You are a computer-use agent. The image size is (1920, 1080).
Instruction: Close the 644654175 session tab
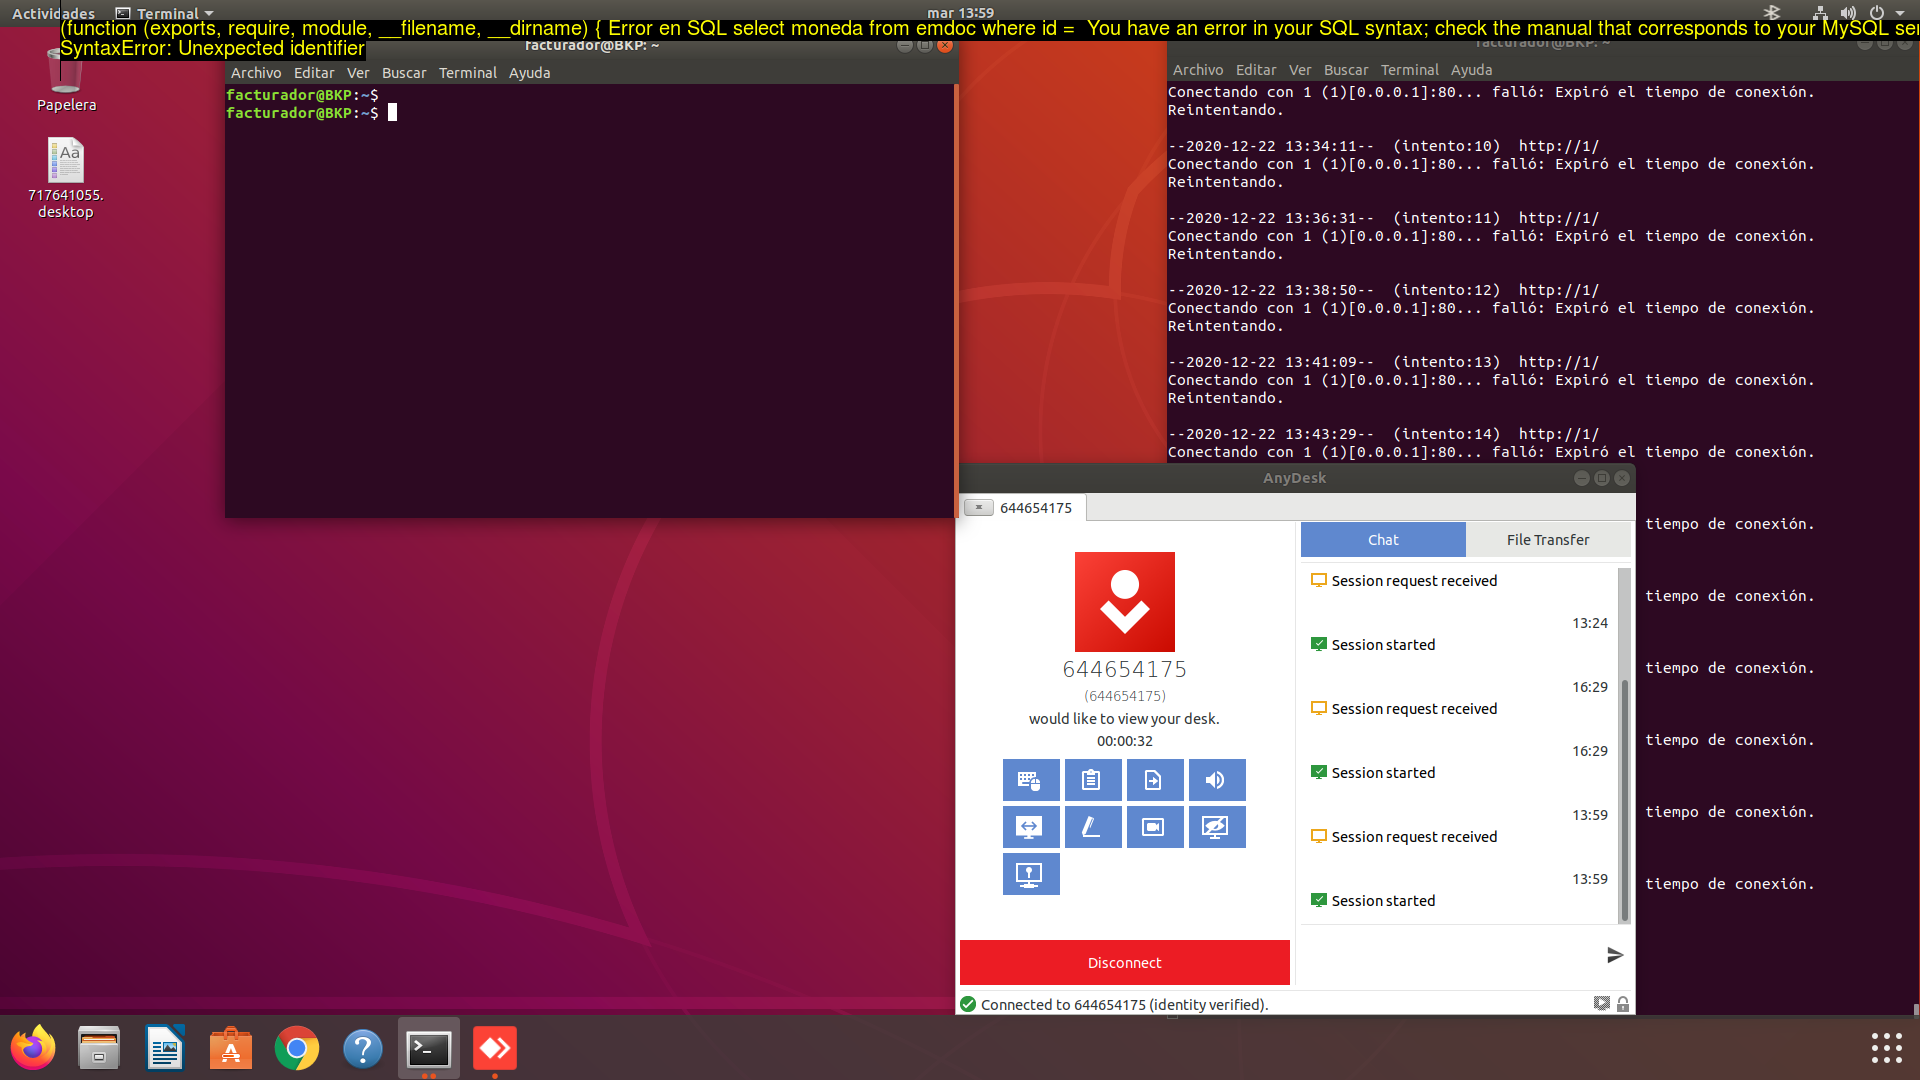click(979, 507)
